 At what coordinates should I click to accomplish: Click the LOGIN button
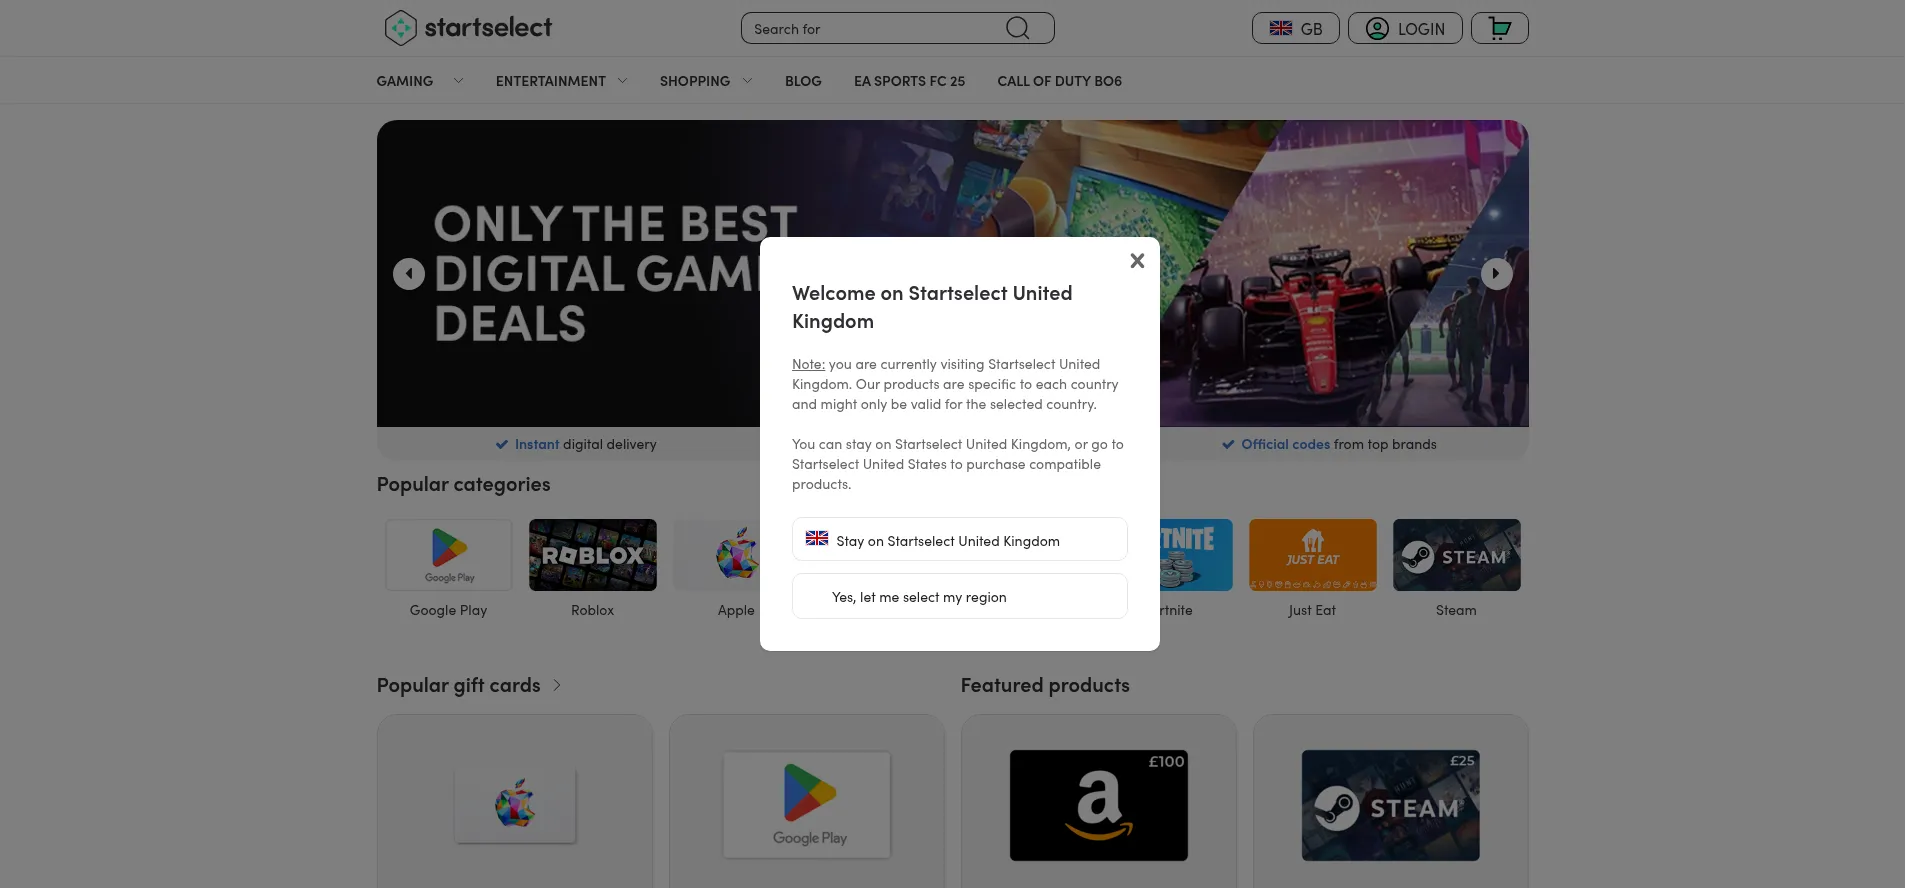tap(1405, 28)
